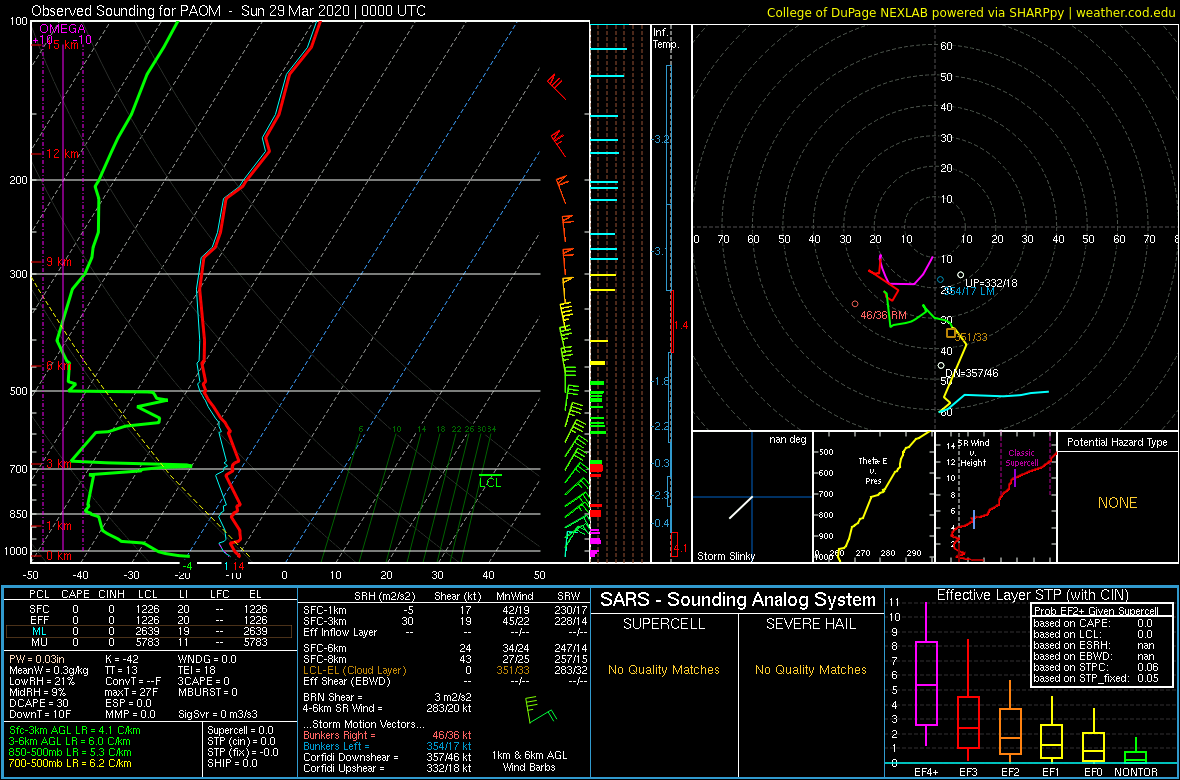Click No Quality Matches under SUPERCELL
Image resolution: width=1180 pixels, height=780 pixels.
click(x=664, y=669)
